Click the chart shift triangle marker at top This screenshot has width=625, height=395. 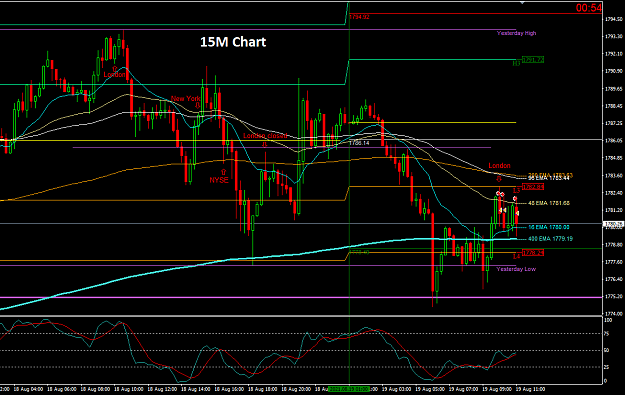pos(522,3)
